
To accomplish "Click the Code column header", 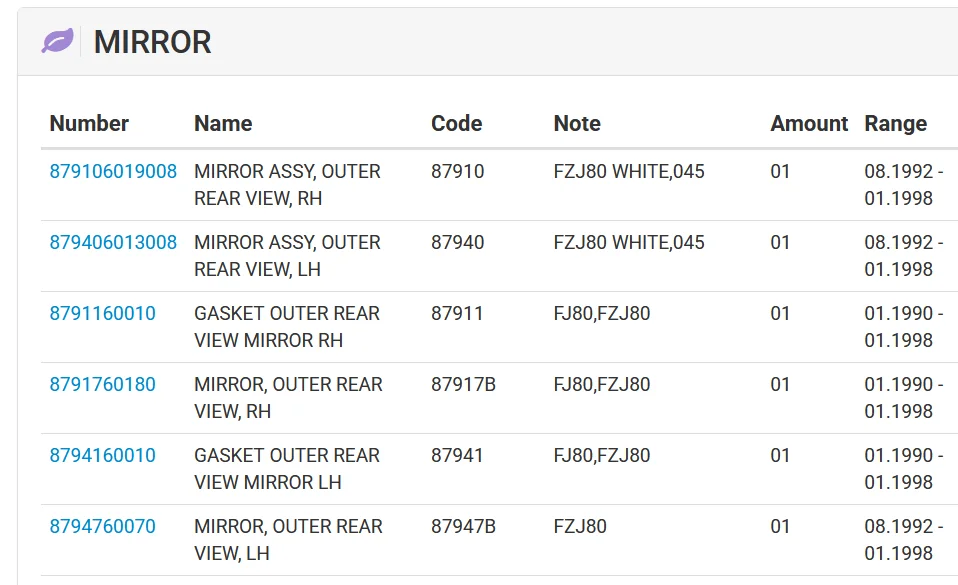I will 456,123.
